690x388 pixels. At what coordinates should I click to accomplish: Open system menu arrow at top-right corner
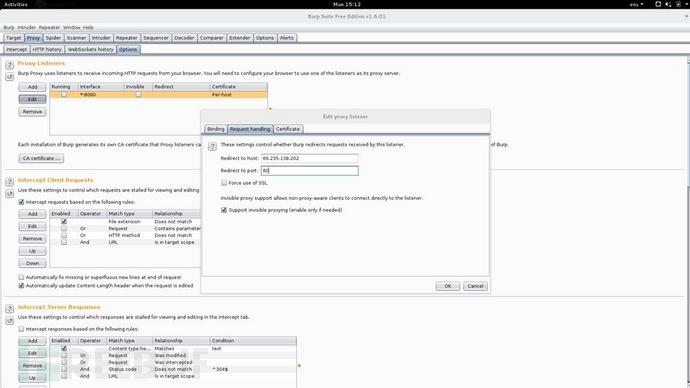coord(686,4)
